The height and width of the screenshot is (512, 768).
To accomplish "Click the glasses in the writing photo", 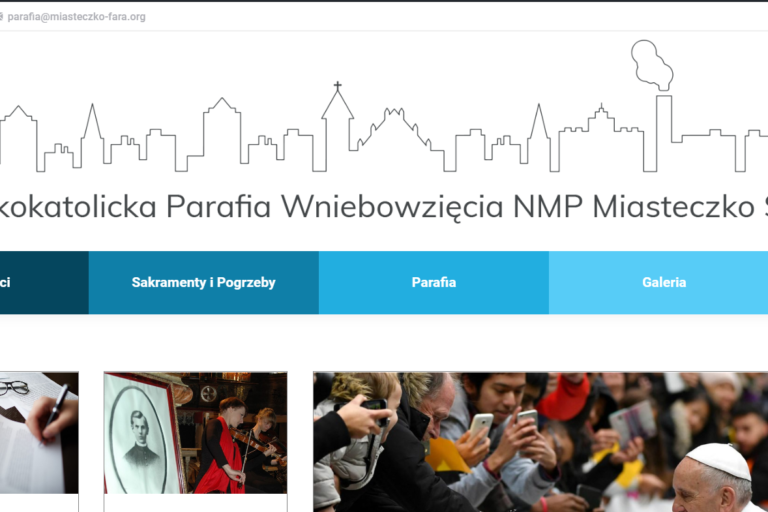I will point(14,388).
